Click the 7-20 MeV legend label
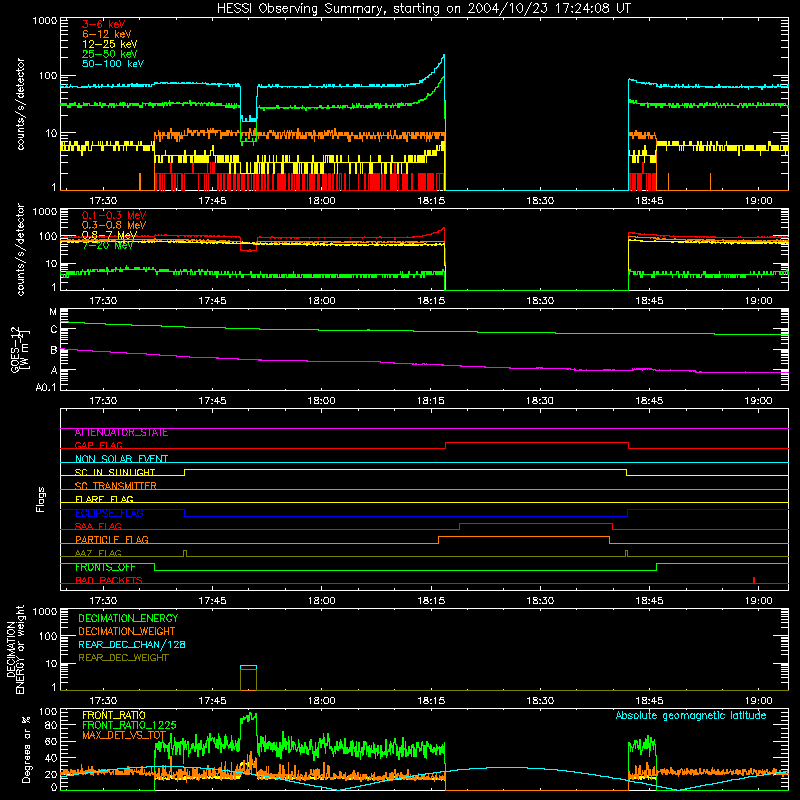This screenshot has width=800, height=800. click(x=108, y=245)
